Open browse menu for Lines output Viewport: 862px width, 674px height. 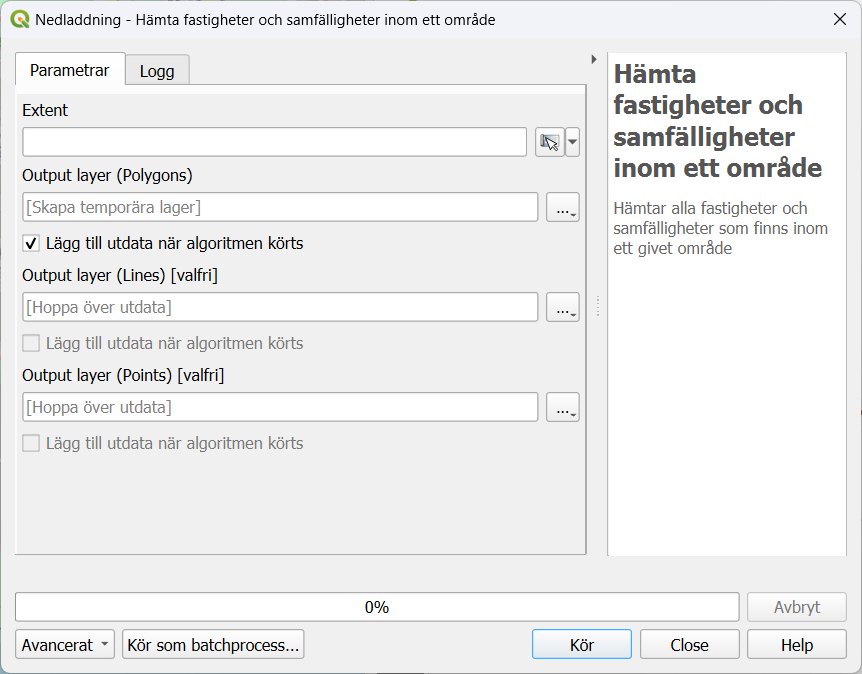[562, 307]
